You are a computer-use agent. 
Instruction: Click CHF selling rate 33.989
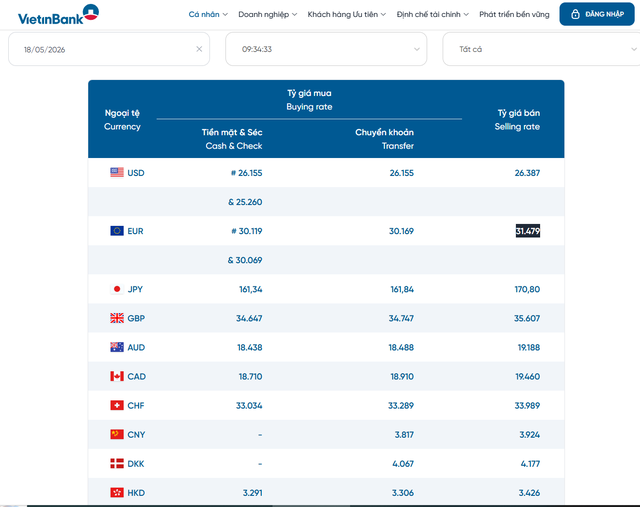[527, 405]
